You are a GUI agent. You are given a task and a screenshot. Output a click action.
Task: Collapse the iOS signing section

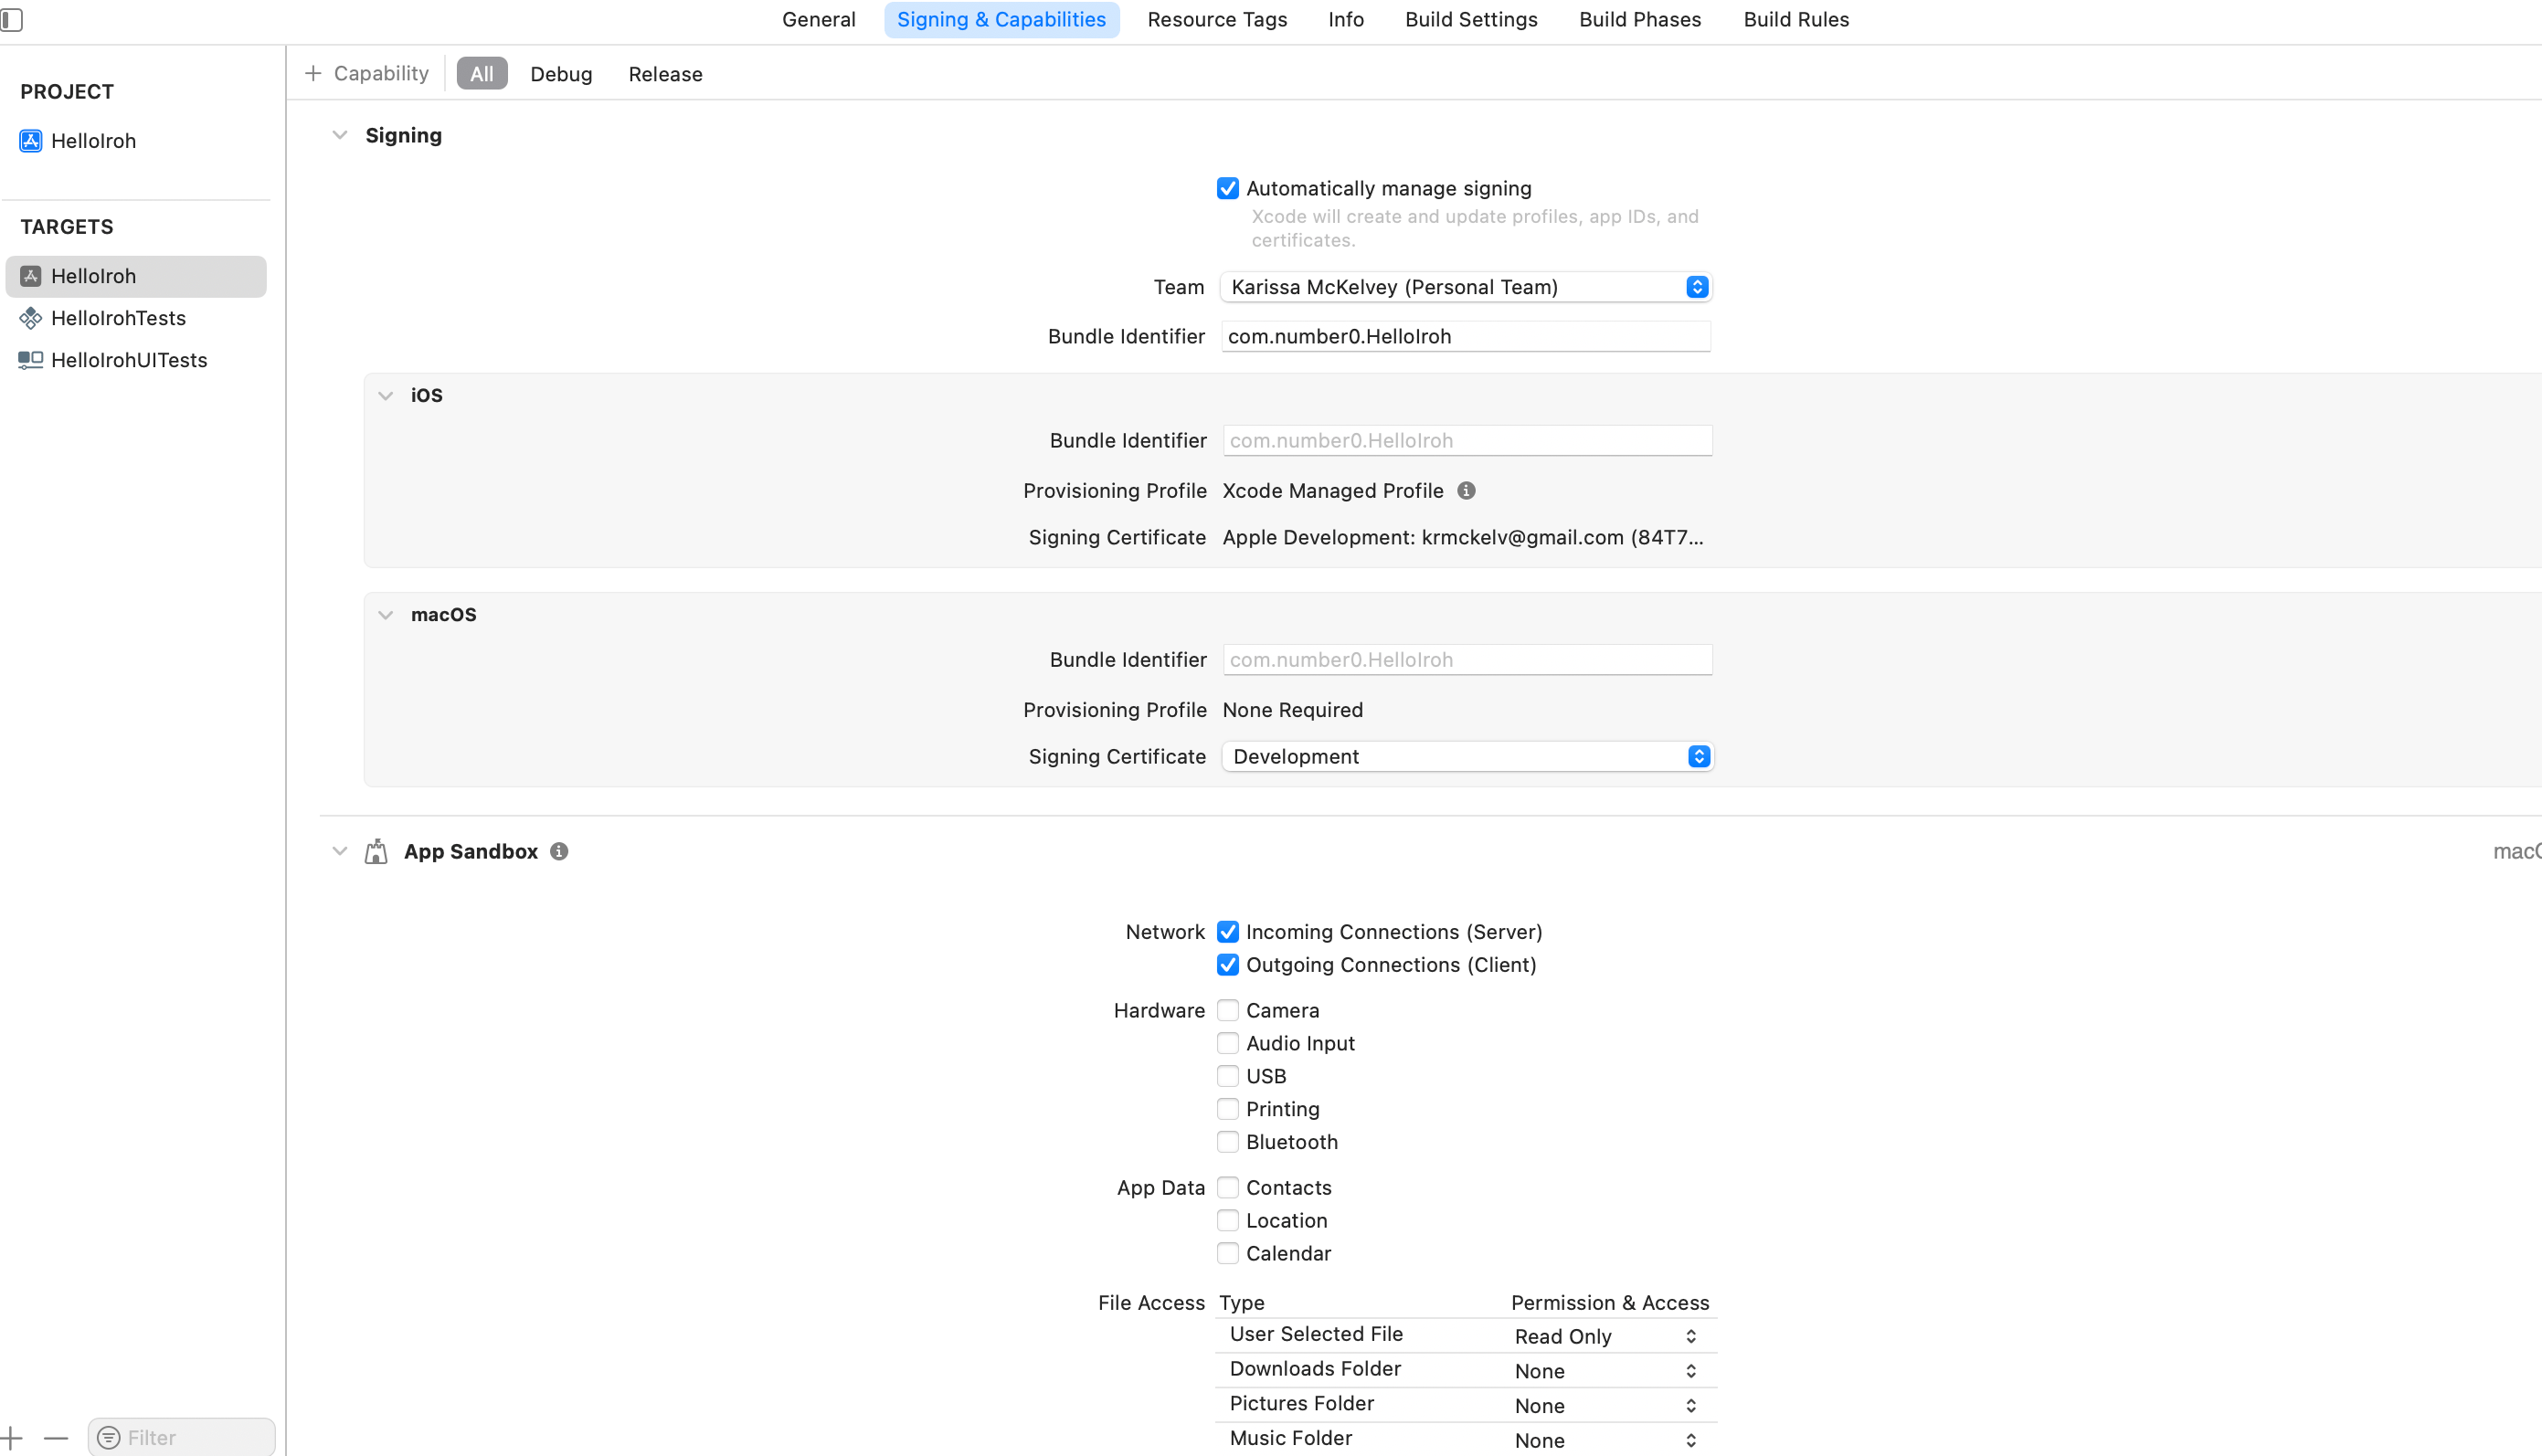click(x=386, y=396)
